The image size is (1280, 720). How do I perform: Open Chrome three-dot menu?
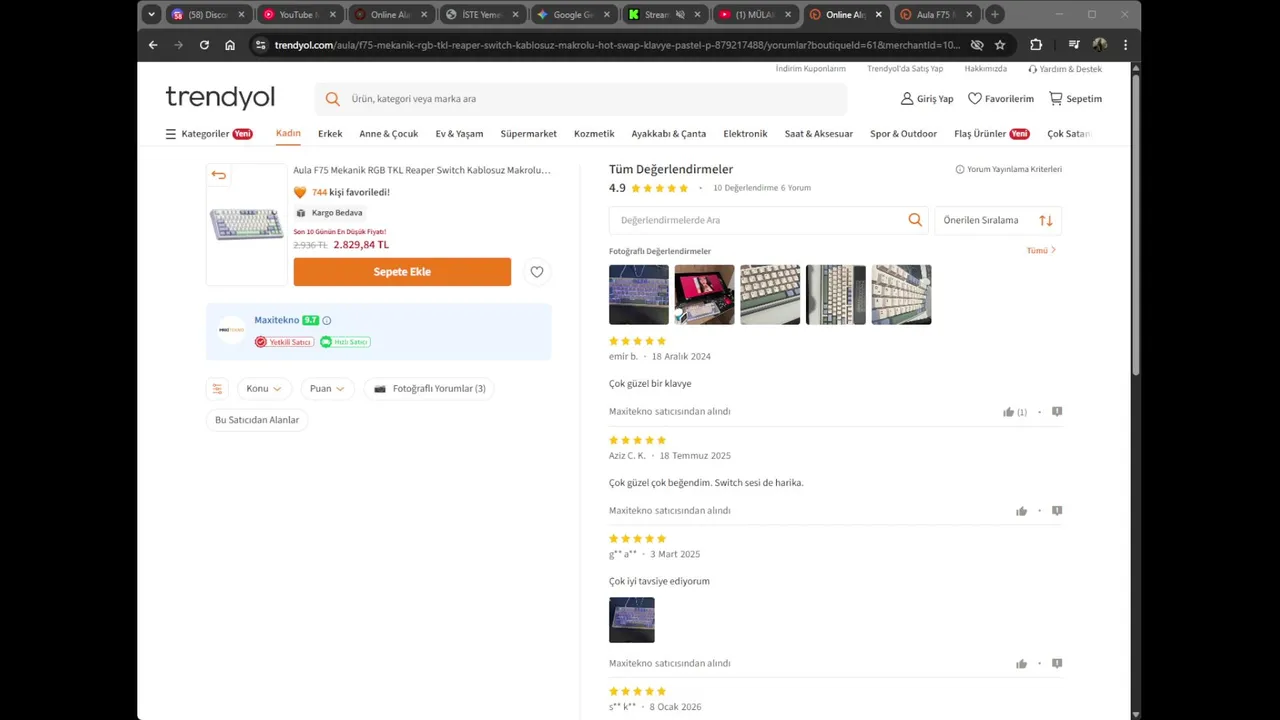(1126, 45)
